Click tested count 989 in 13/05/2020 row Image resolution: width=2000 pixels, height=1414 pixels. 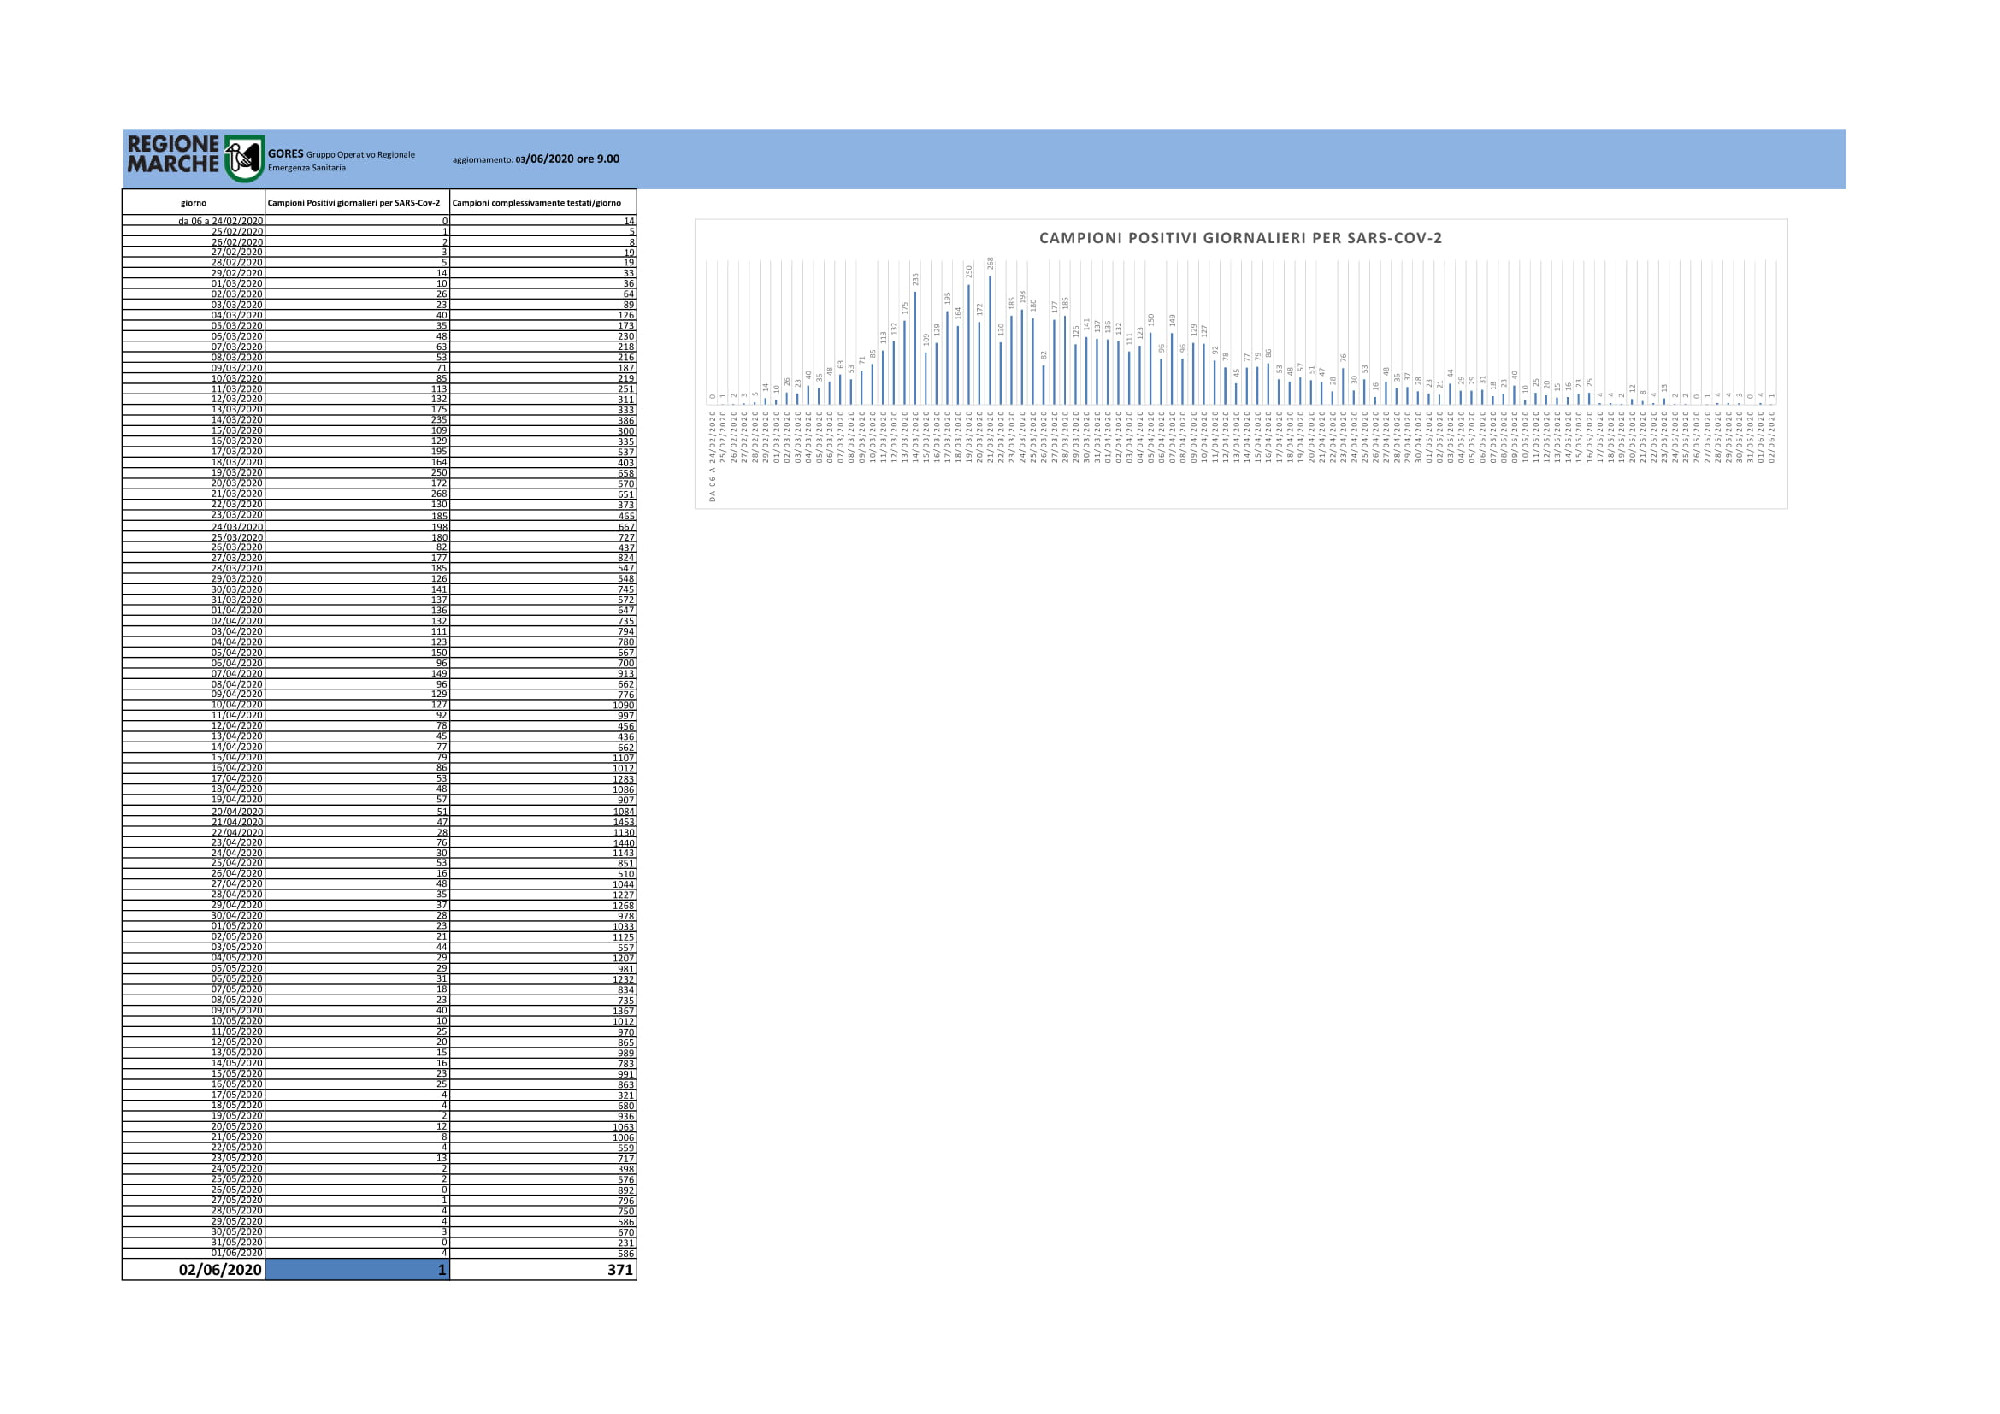pos(626,1053)
